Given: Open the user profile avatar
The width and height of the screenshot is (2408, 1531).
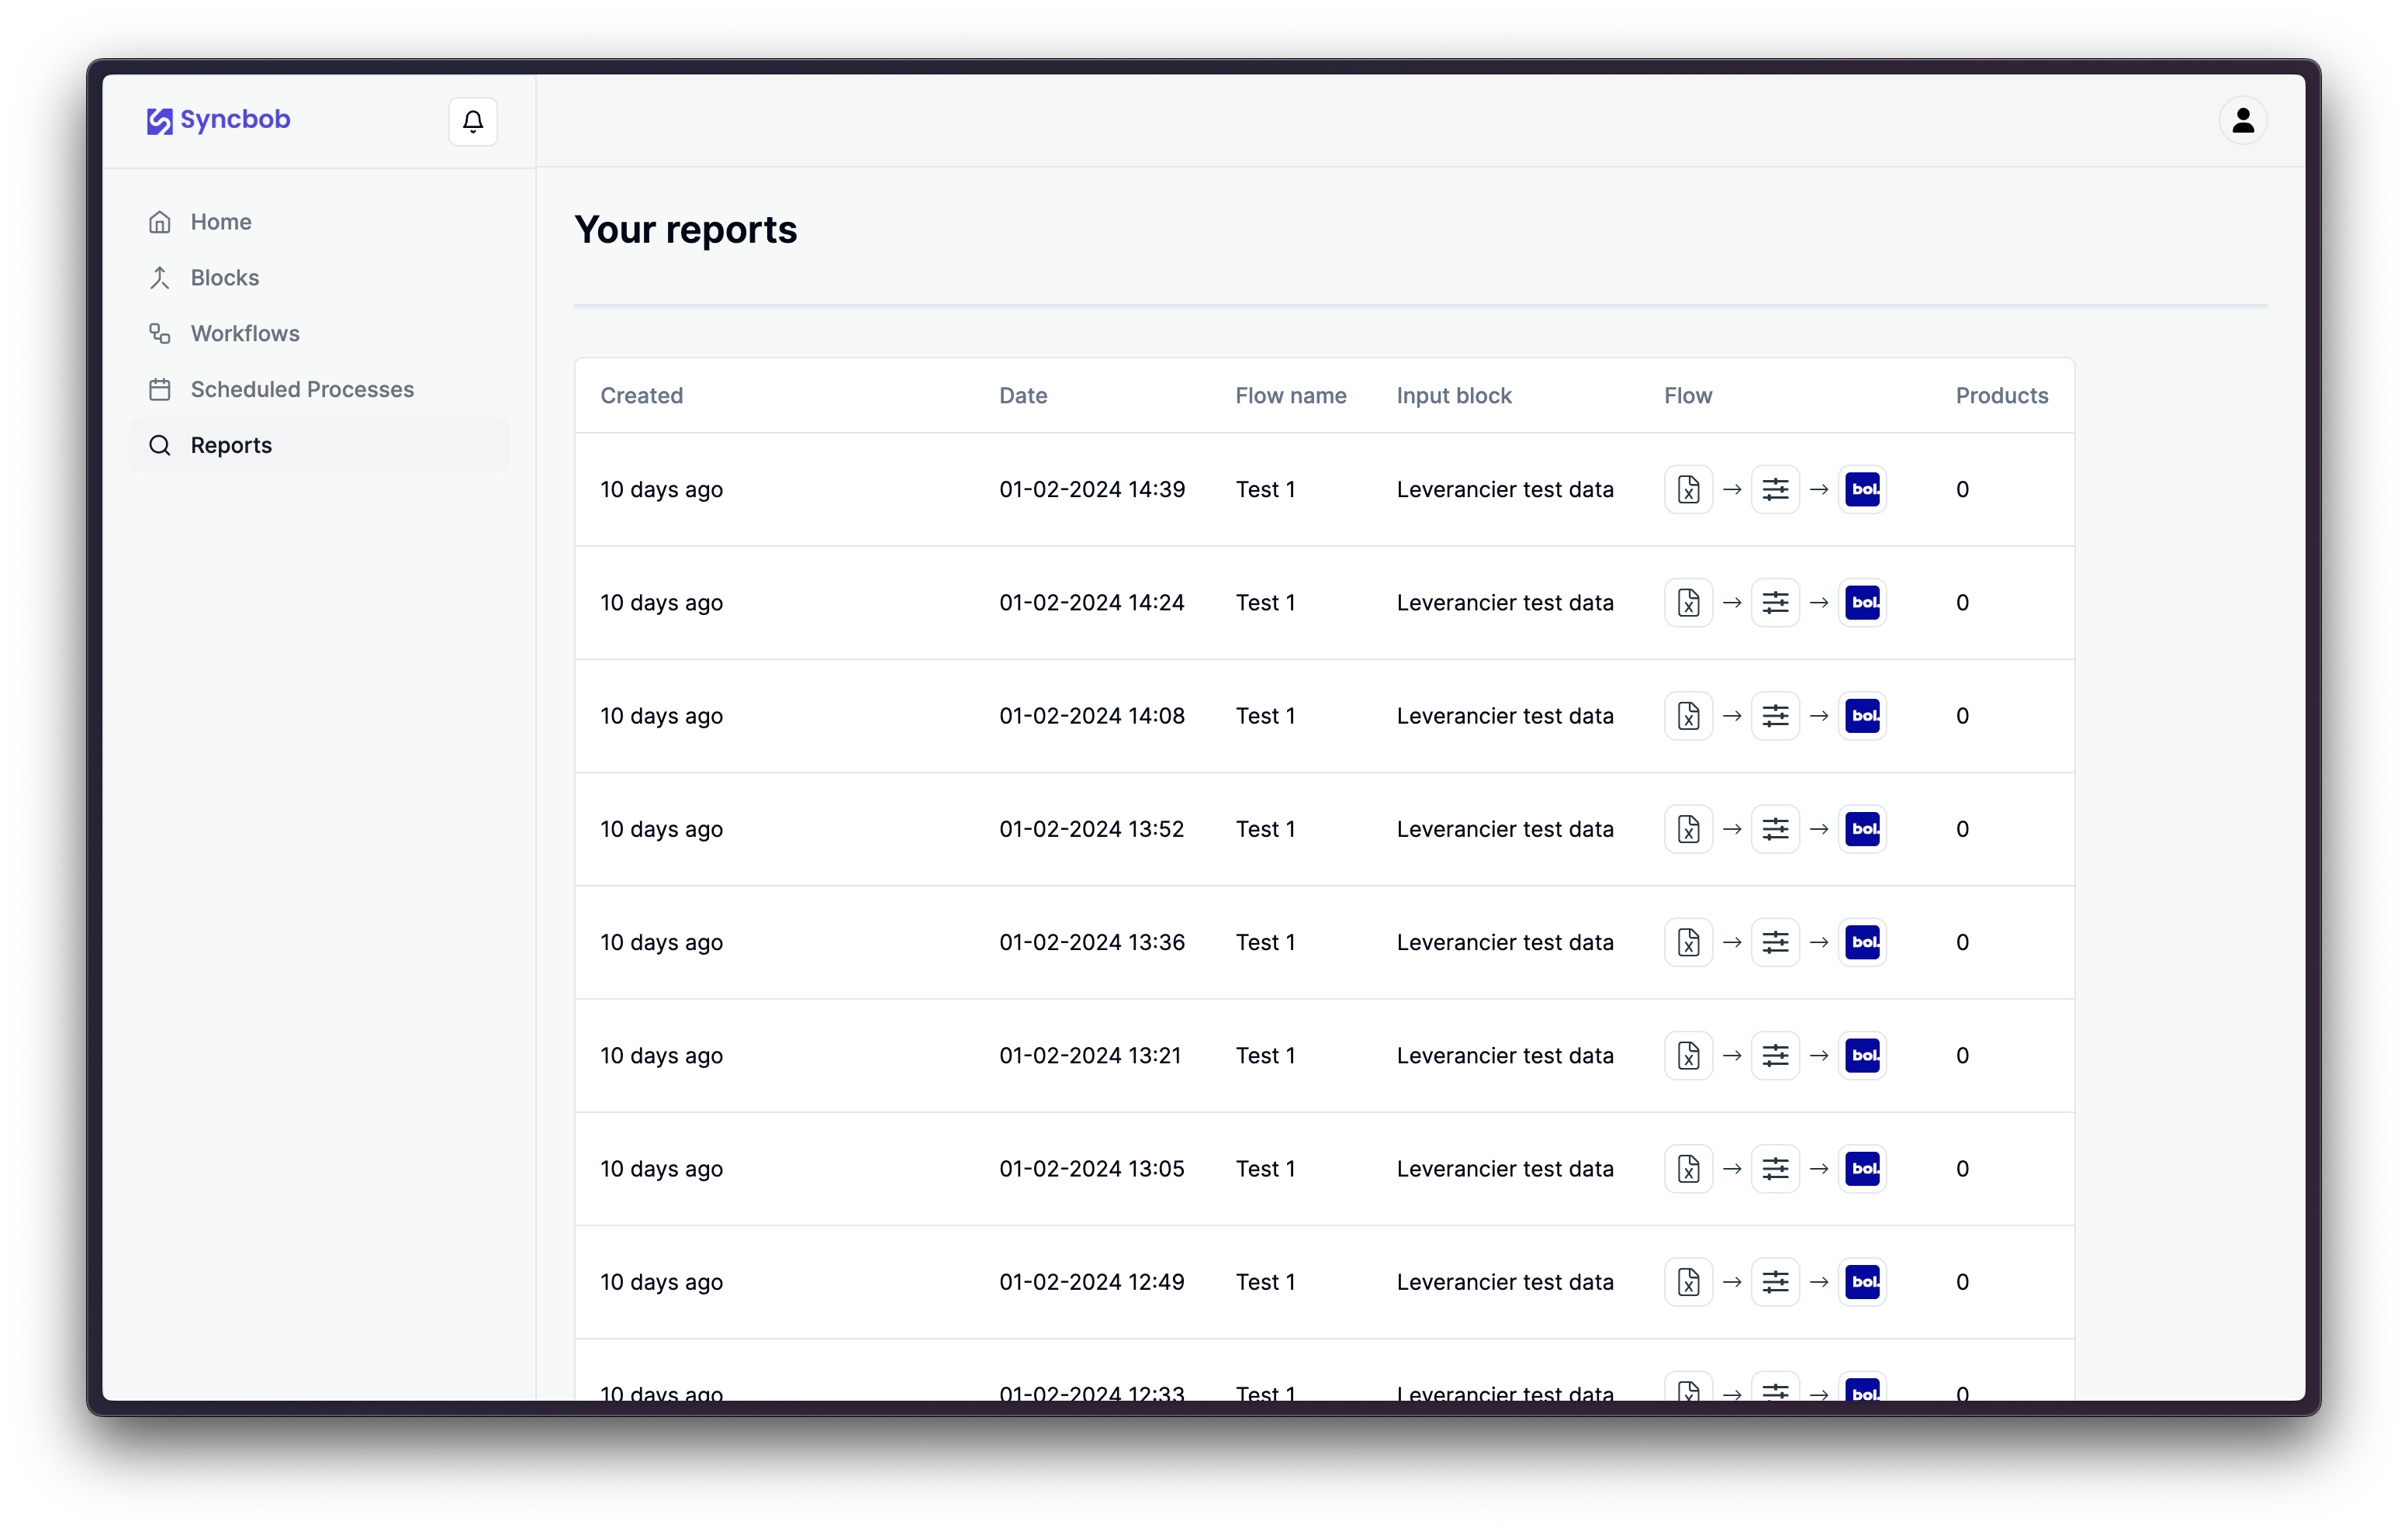Looking at the screenshot, I should pos(2243,120).
